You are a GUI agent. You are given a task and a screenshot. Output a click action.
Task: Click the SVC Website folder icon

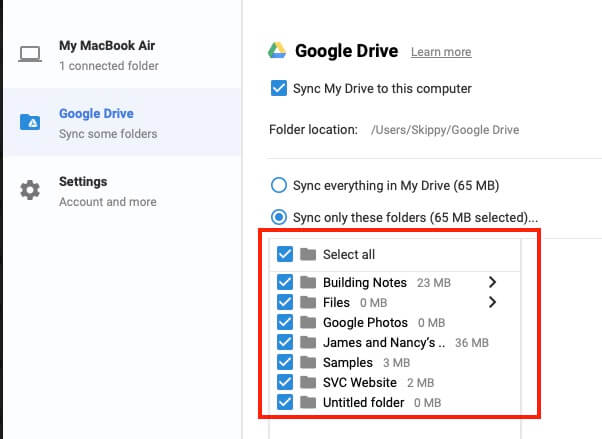[x=308, y=382]
